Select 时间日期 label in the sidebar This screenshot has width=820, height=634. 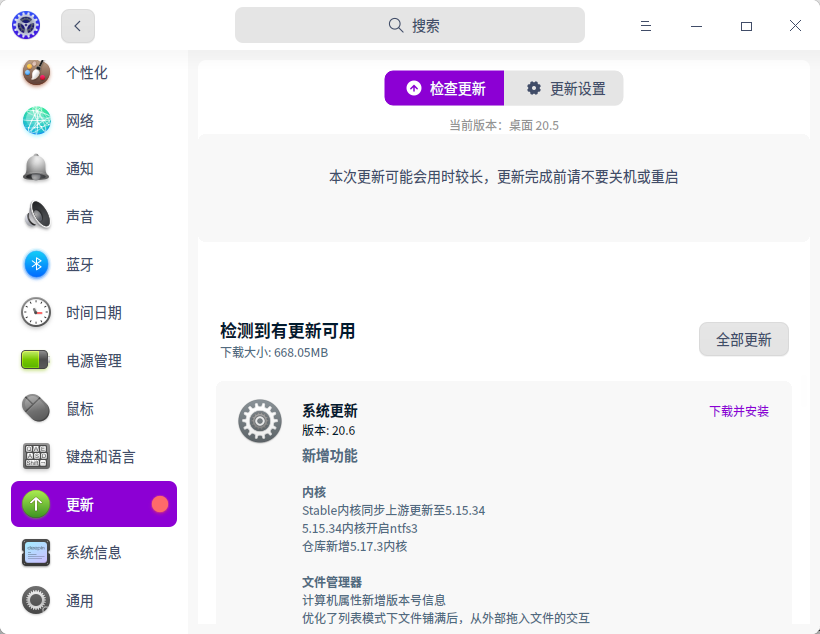click(x=94, y=313)
